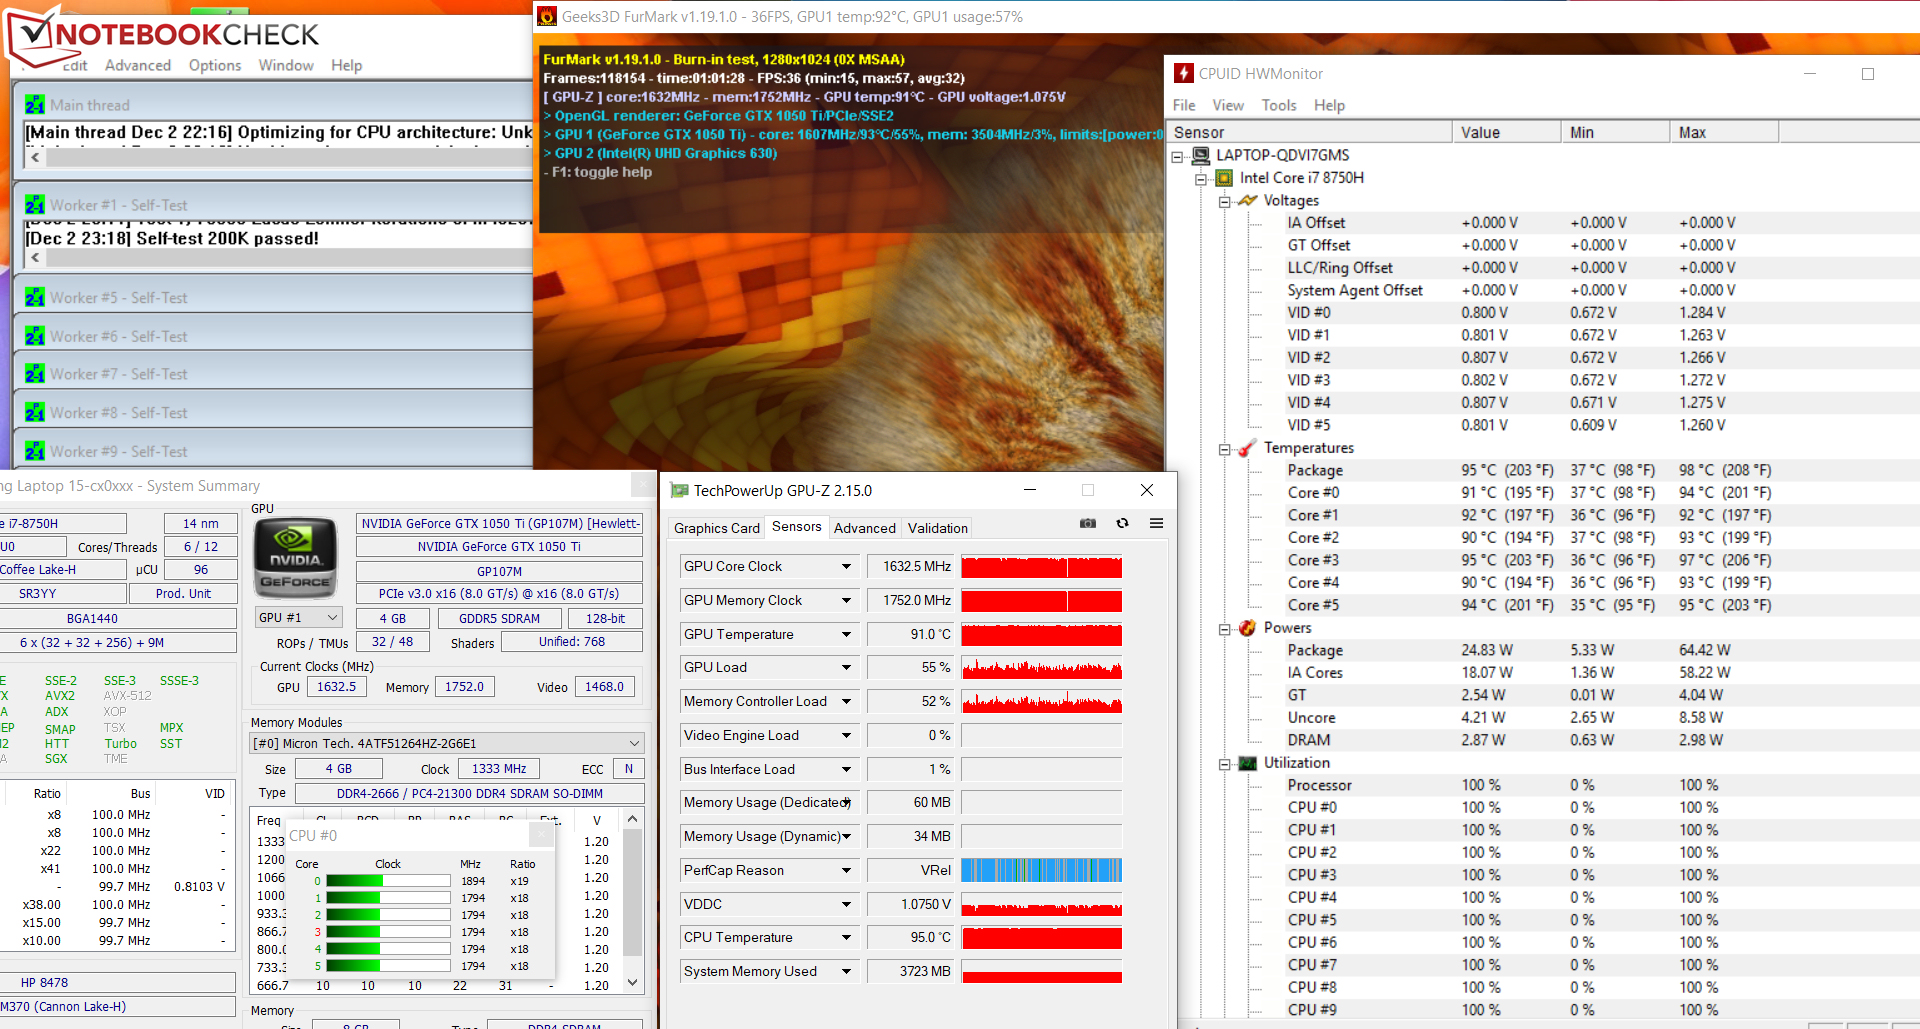
Task: Click the GPU Load red graph
Action: click(x=1042, y=668)
